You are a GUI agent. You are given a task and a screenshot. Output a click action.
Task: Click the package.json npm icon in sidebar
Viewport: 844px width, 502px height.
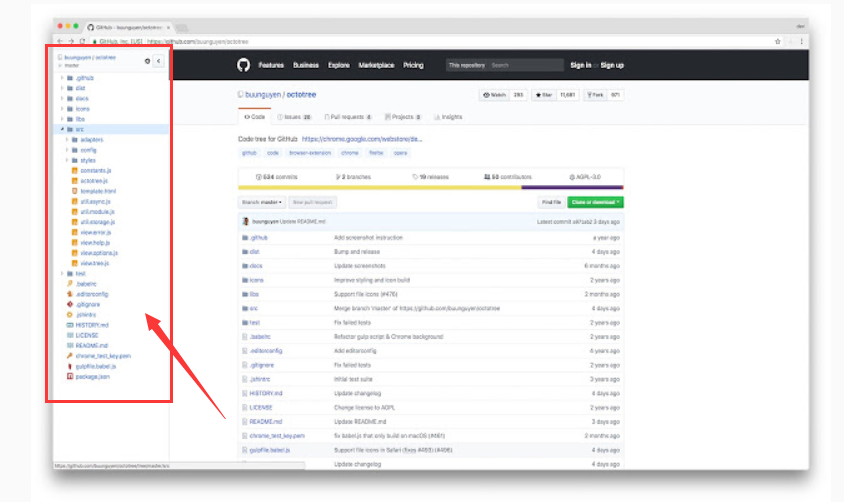69,377
